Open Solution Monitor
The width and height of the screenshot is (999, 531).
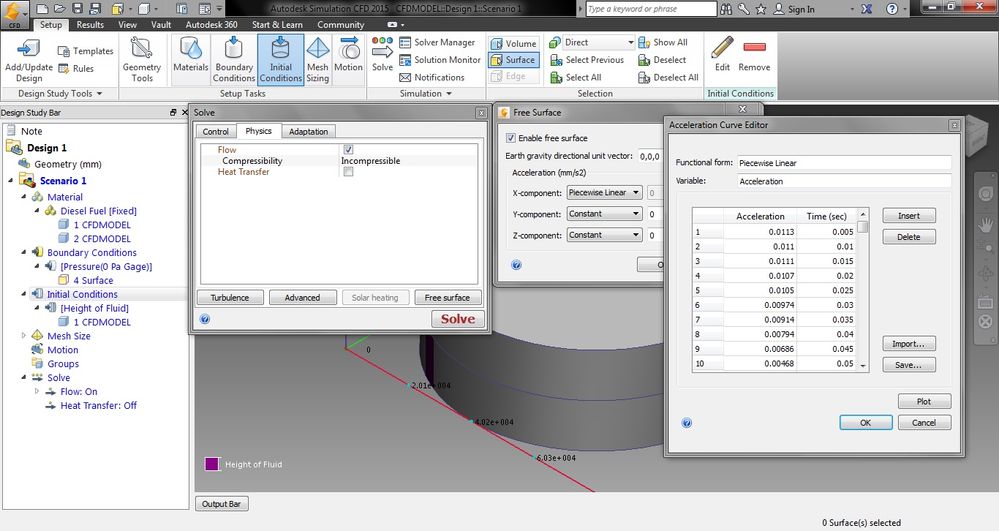click(x=440, y=60)
